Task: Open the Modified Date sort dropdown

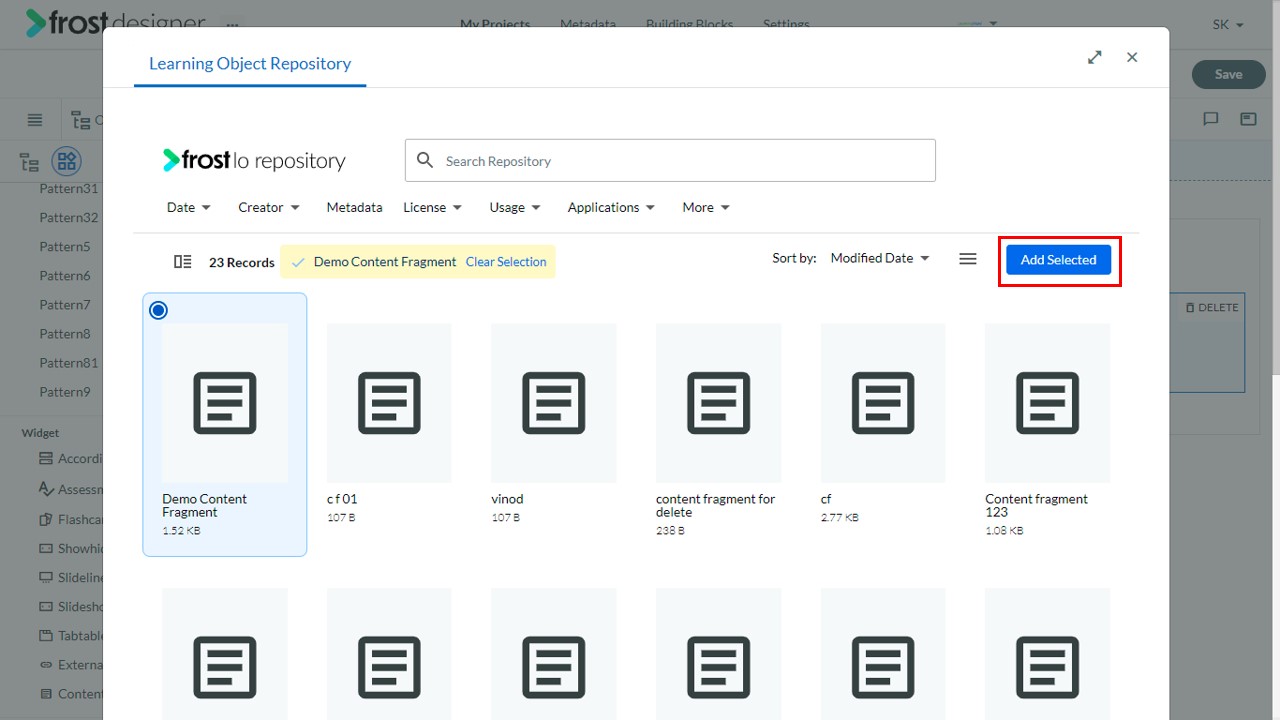Action: pyautogui.click(x=880, y=258)
